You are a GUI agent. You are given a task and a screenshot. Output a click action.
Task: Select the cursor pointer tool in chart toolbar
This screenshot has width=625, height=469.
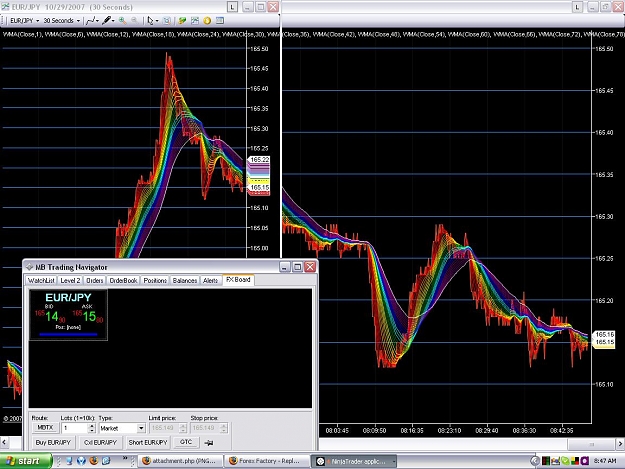point(150,20)
